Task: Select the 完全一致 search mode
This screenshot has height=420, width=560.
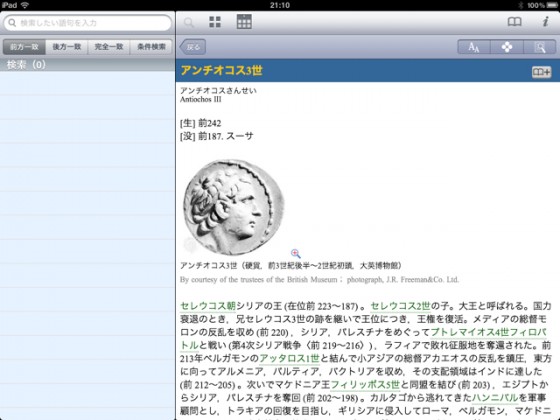Action: pyautogui.click(x=109, y=47)
